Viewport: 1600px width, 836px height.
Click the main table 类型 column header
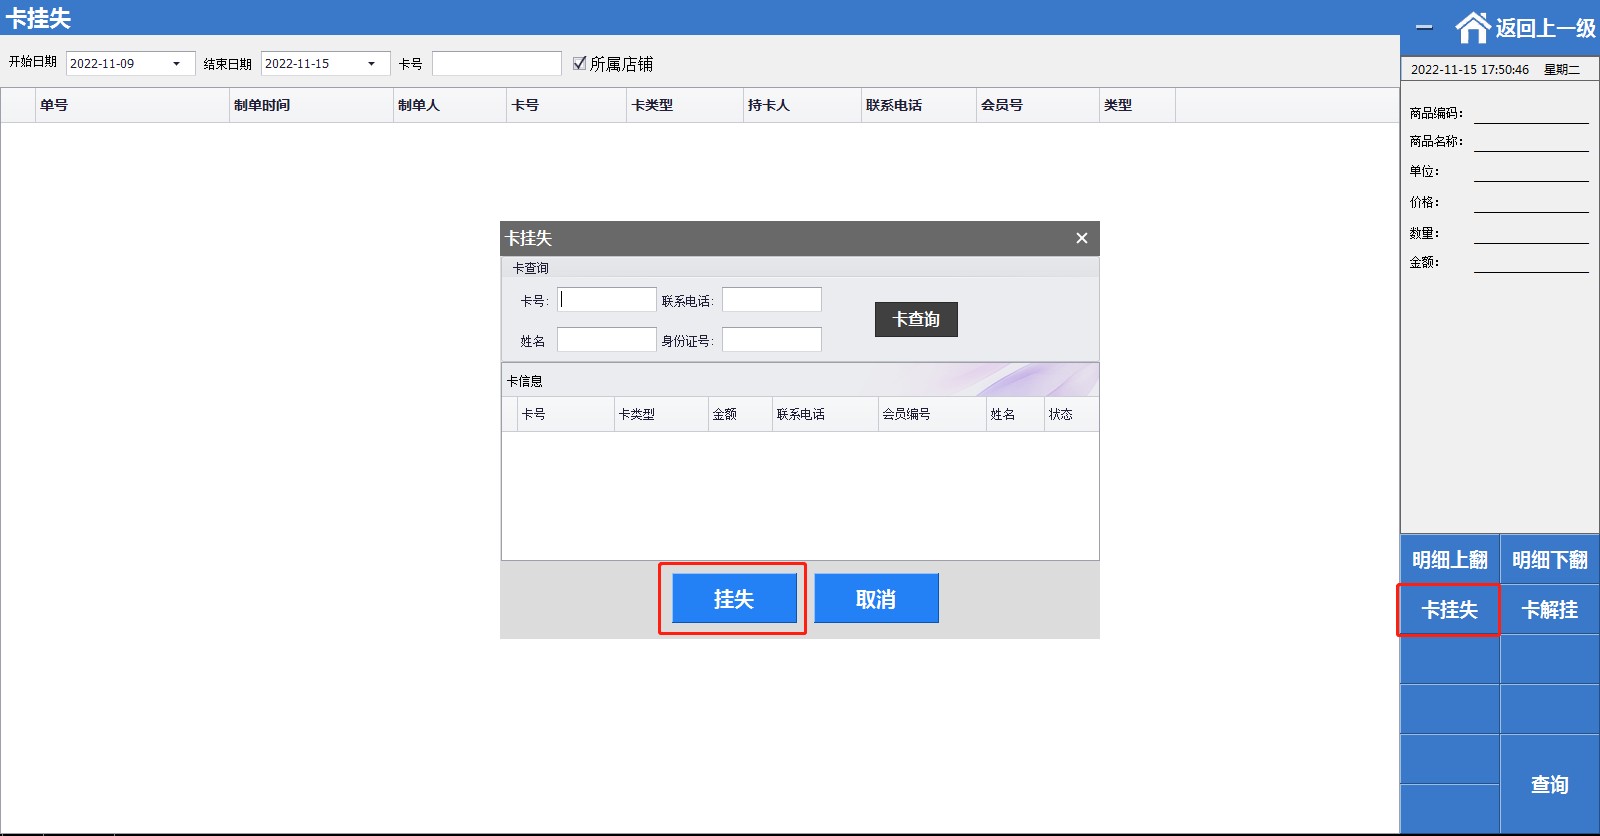coord(1137,105)
